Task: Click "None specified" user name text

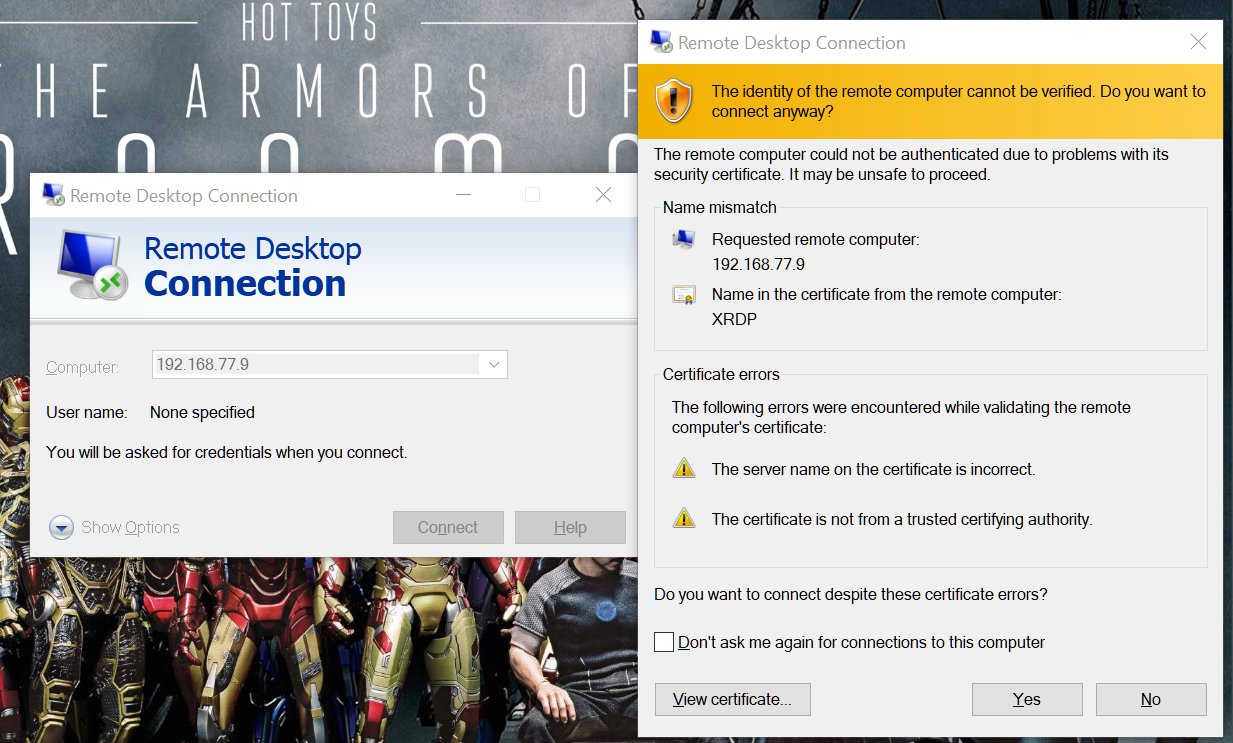Action: 202,412
